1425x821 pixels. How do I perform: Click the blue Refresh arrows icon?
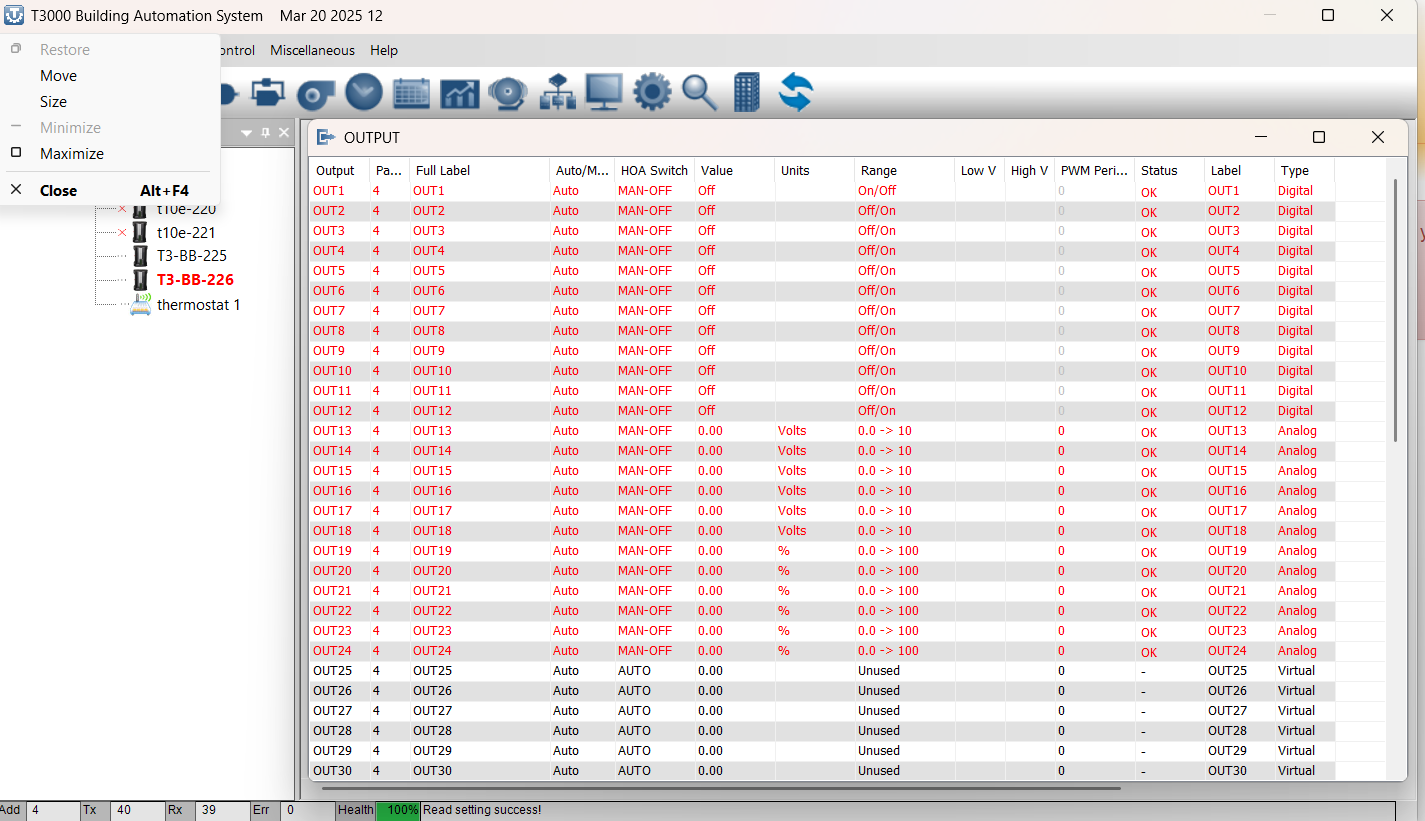795,93
